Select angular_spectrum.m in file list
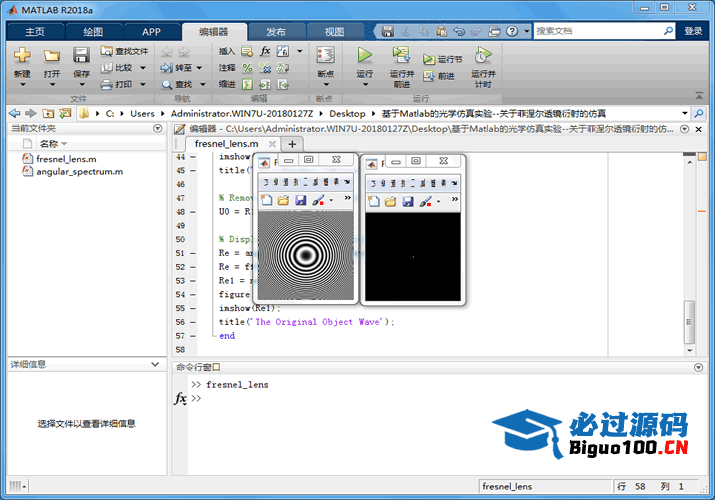This screenshot has height=500, width=715. point(79,172)
